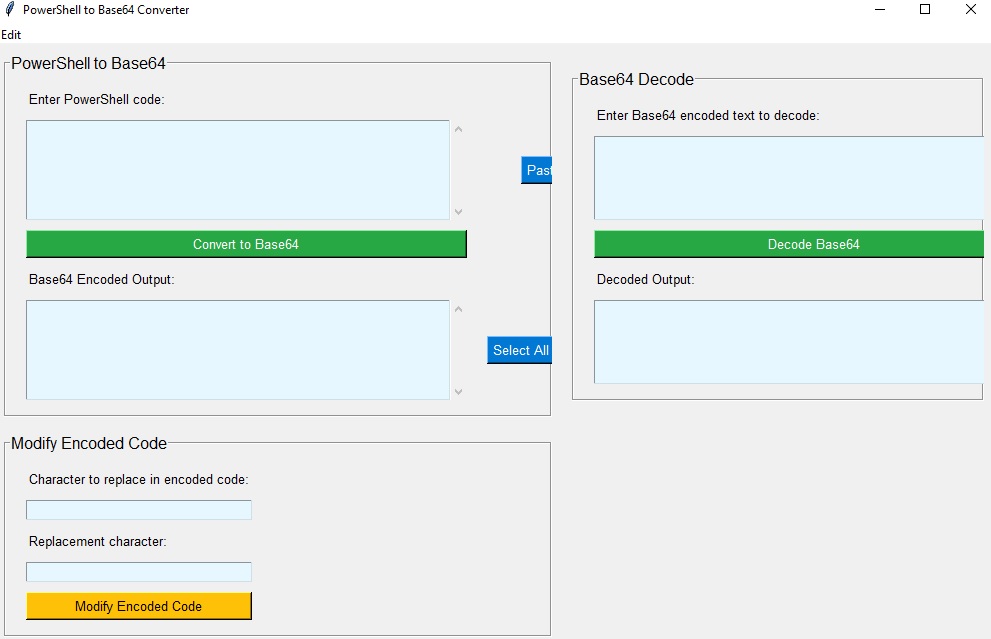Click the 'Base64 Decode' group title
The image size is (991, 639).
pyautogui.click(x=636, y=79)
